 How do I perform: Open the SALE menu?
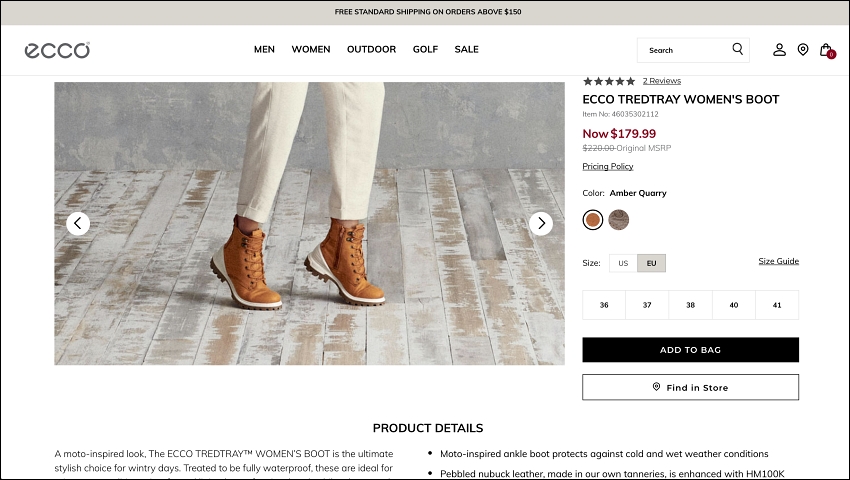[466, 49]
